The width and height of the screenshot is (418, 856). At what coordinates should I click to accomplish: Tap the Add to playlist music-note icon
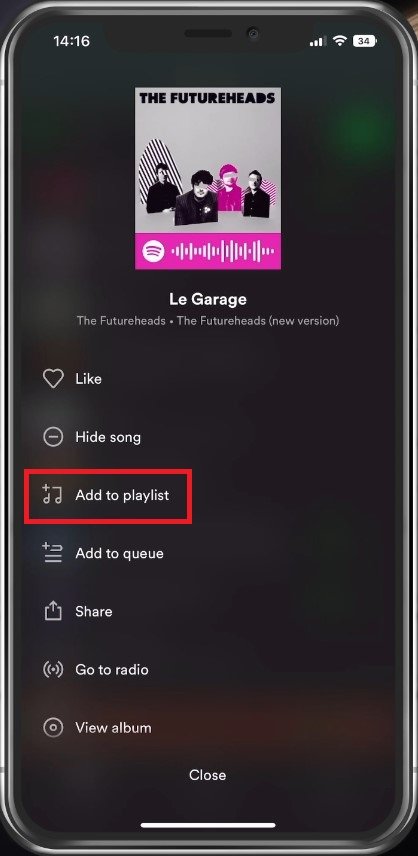(53, 495)
